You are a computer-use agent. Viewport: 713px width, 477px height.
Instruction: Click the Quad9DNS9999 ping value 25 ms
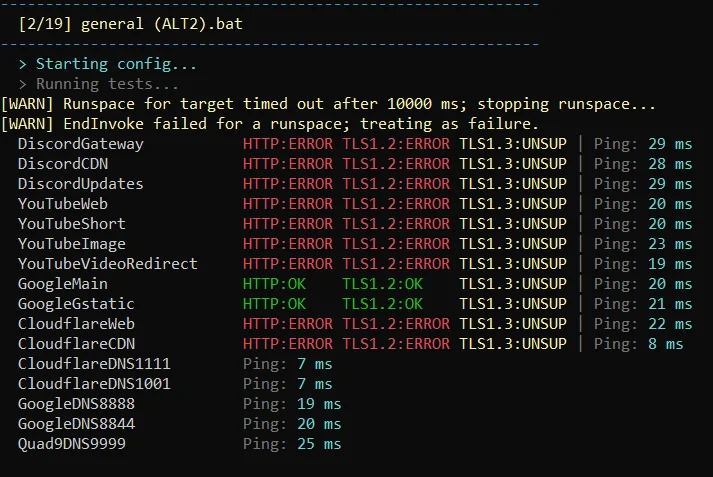point(319,444)
